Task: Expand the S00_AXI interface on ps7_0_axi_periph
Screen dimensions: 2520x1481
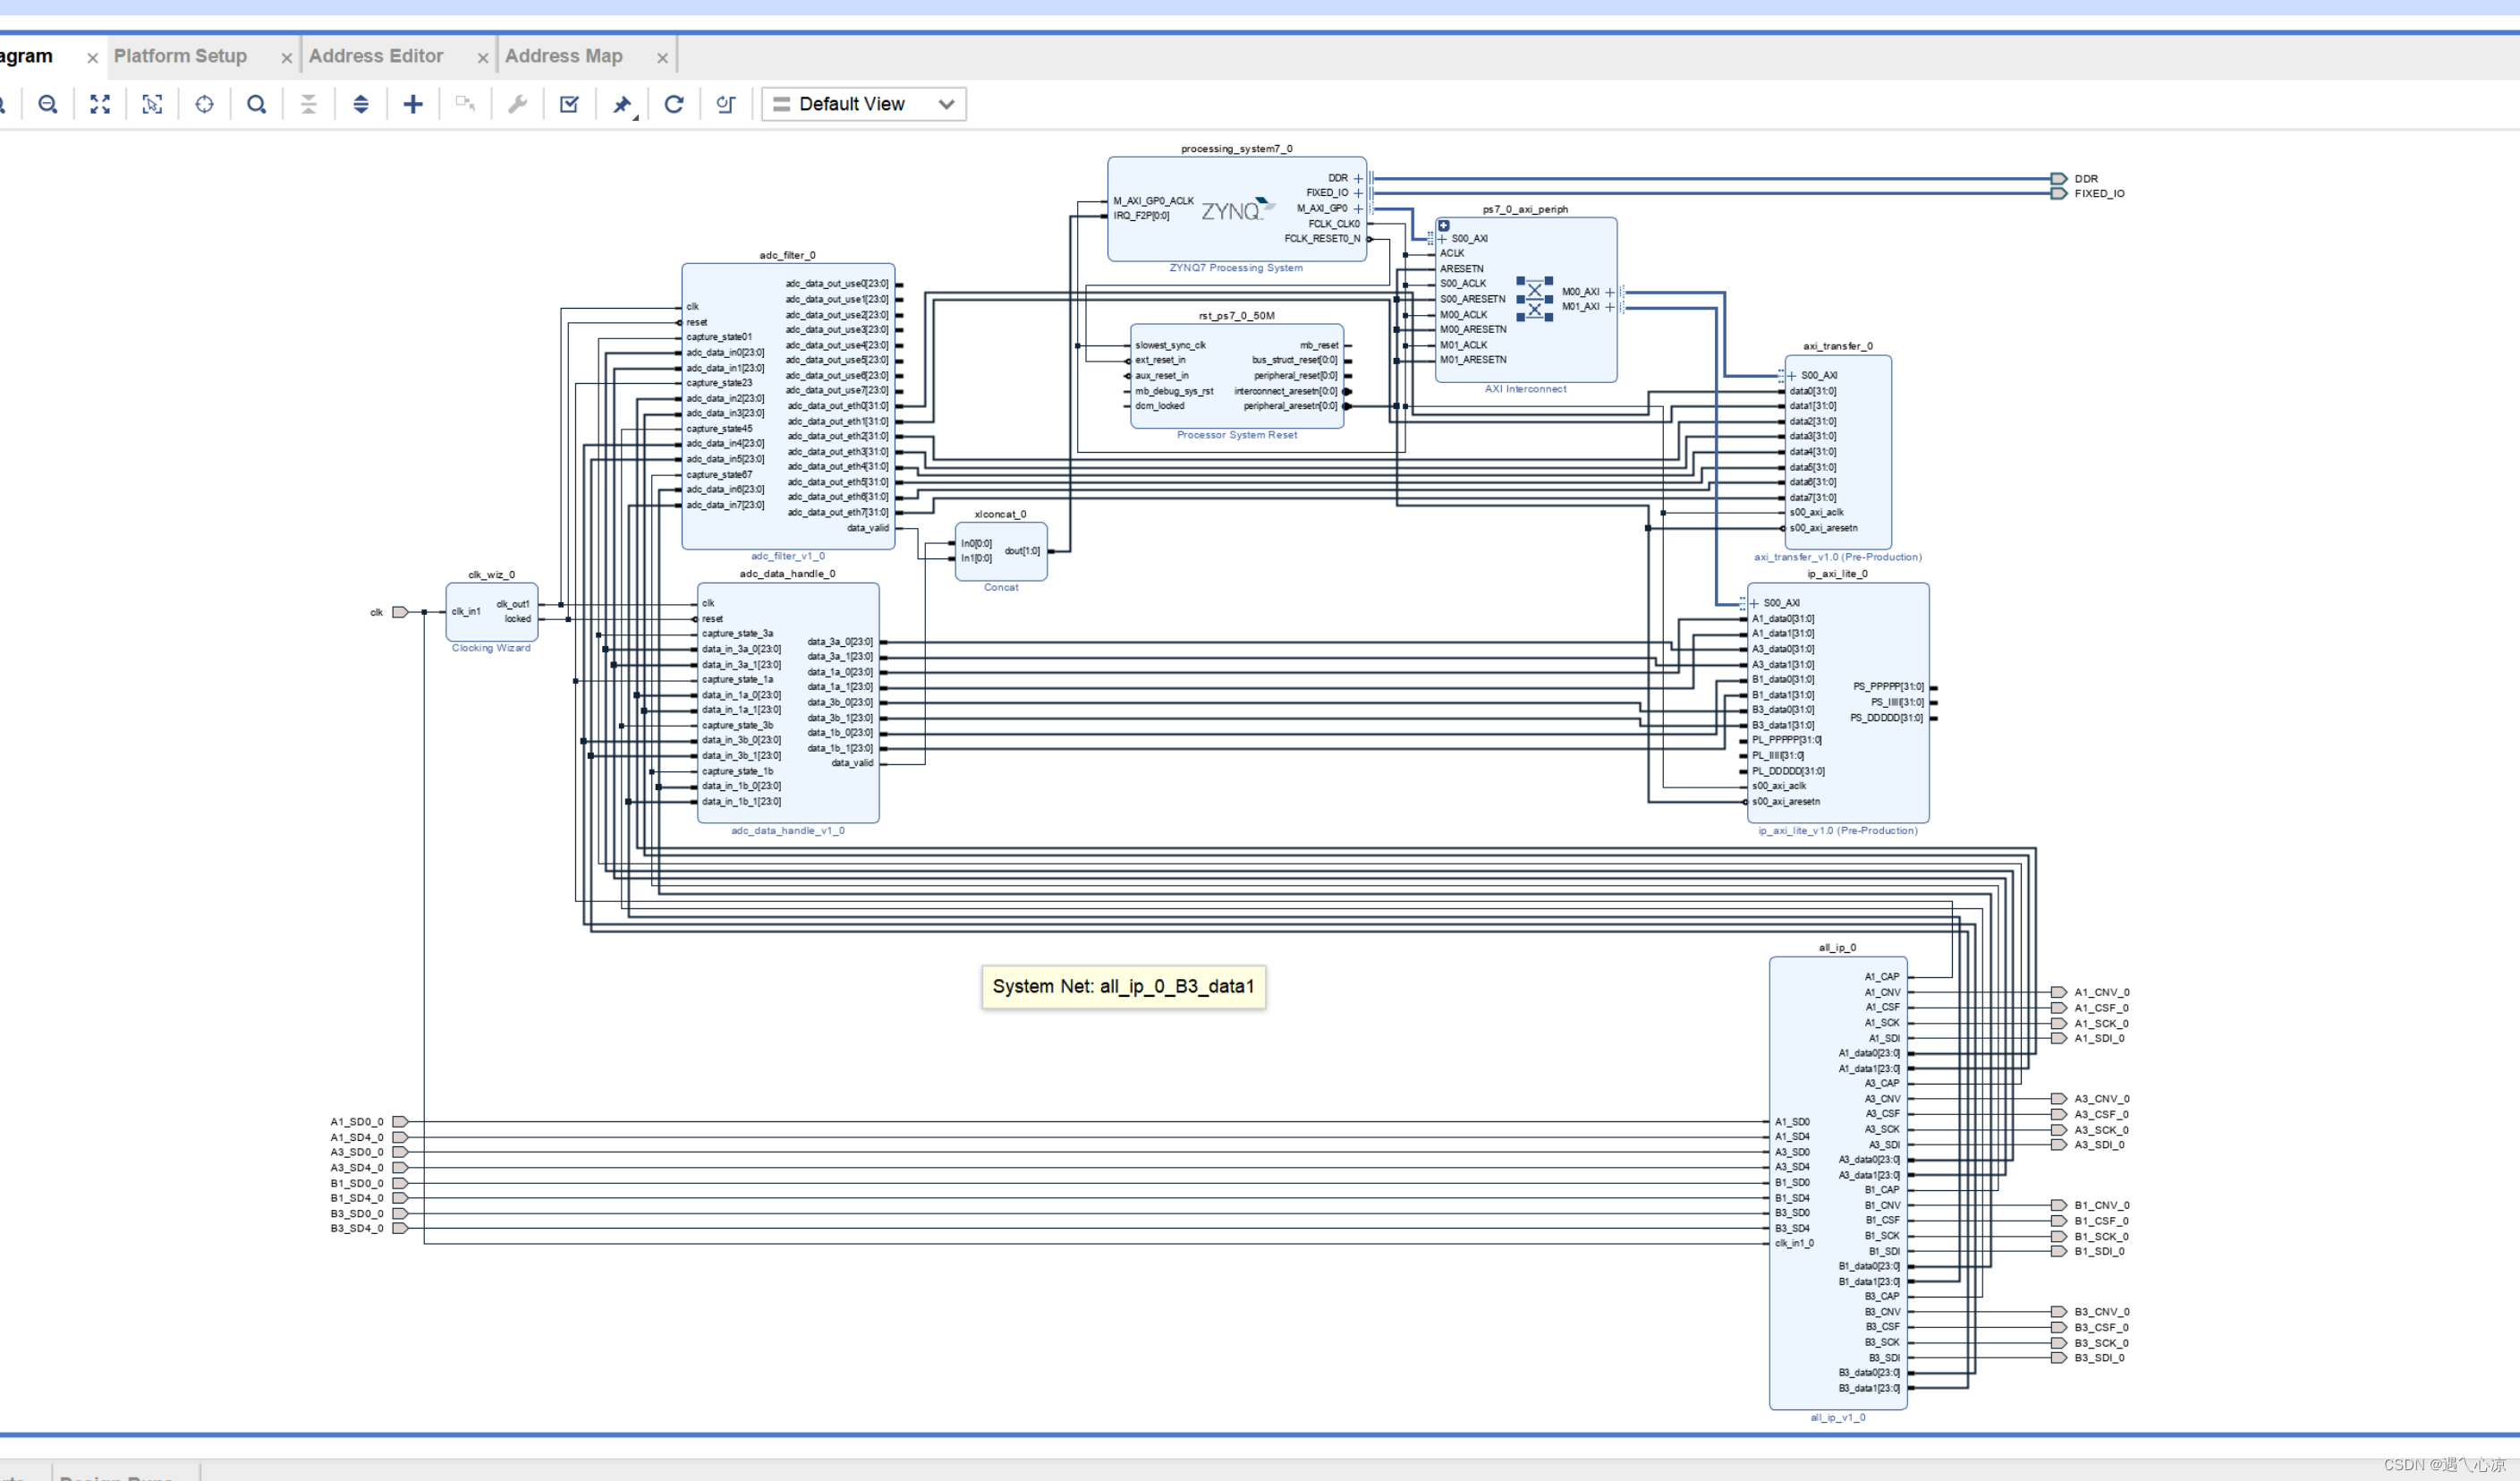Action: point(1442,239)
